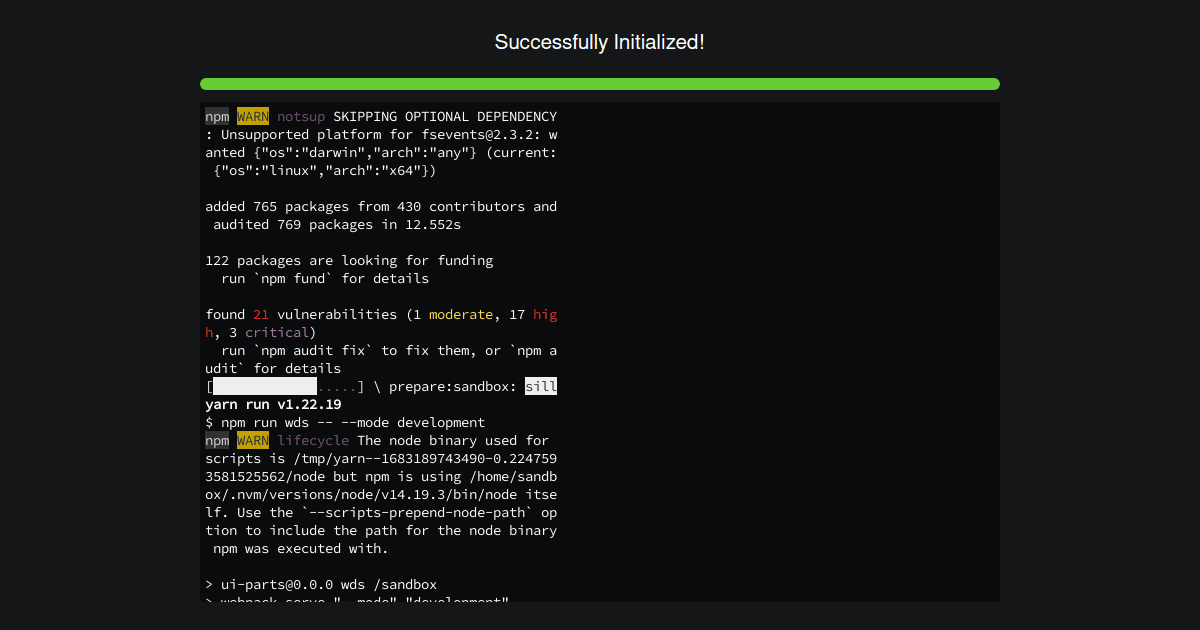Click the npm audit fix command text
This screenshot has height=630, width=1200.
pyautogui.click(x=310, y=350)
